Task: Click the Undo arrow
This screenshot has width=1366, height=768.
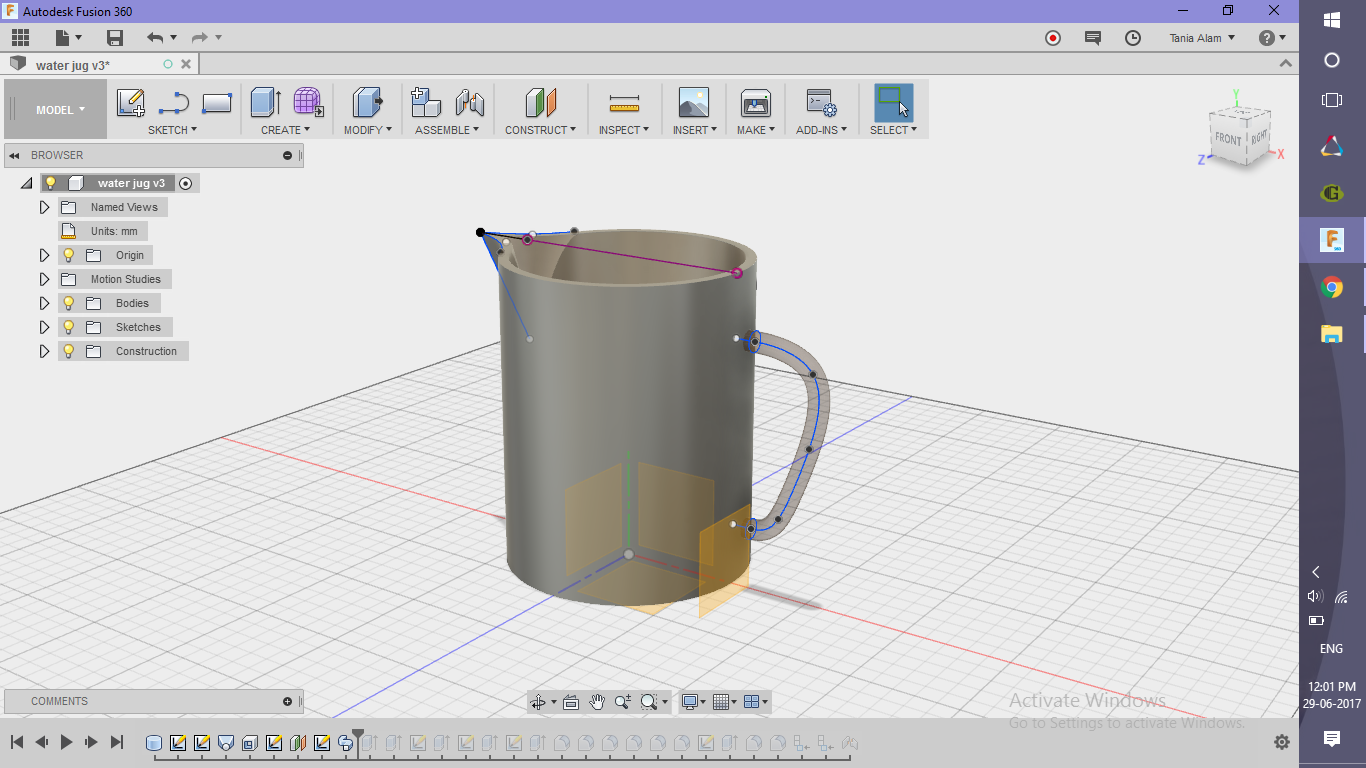Action: 155,38
